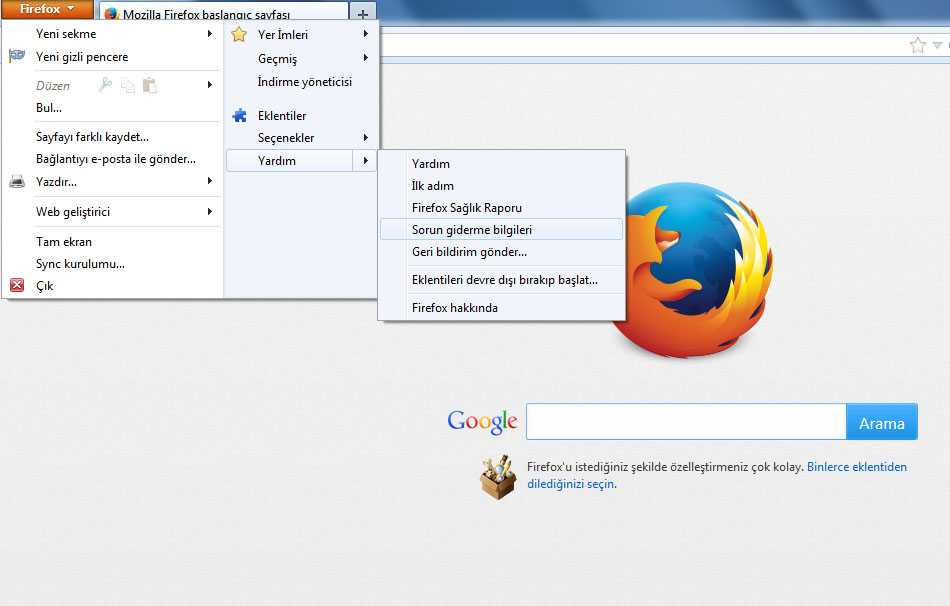The width and height of the screenshot is (950, 606).
Task: Expand Yer İmleri submenu arrow
Action: click(365, 35)
